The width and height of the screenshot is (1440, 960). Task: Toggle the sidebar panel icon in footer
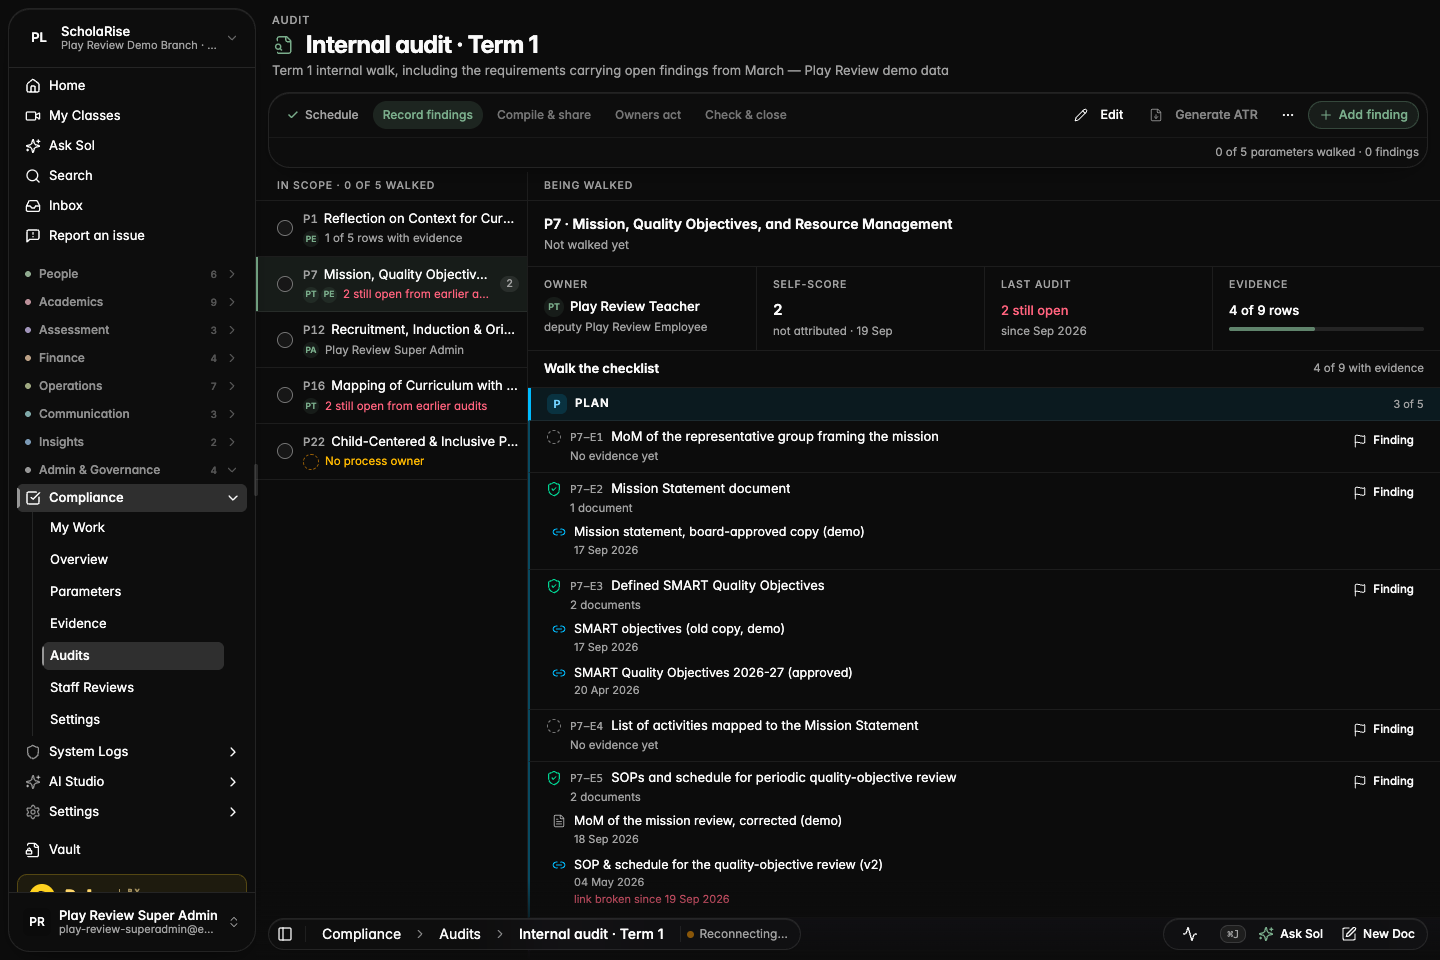pos(285,934)
